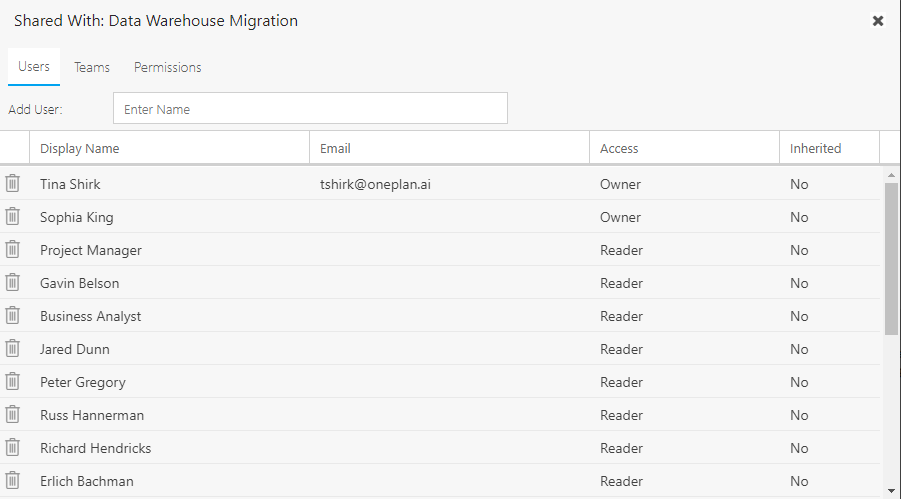Click the scrollbar down arrow

pos(891,491)
